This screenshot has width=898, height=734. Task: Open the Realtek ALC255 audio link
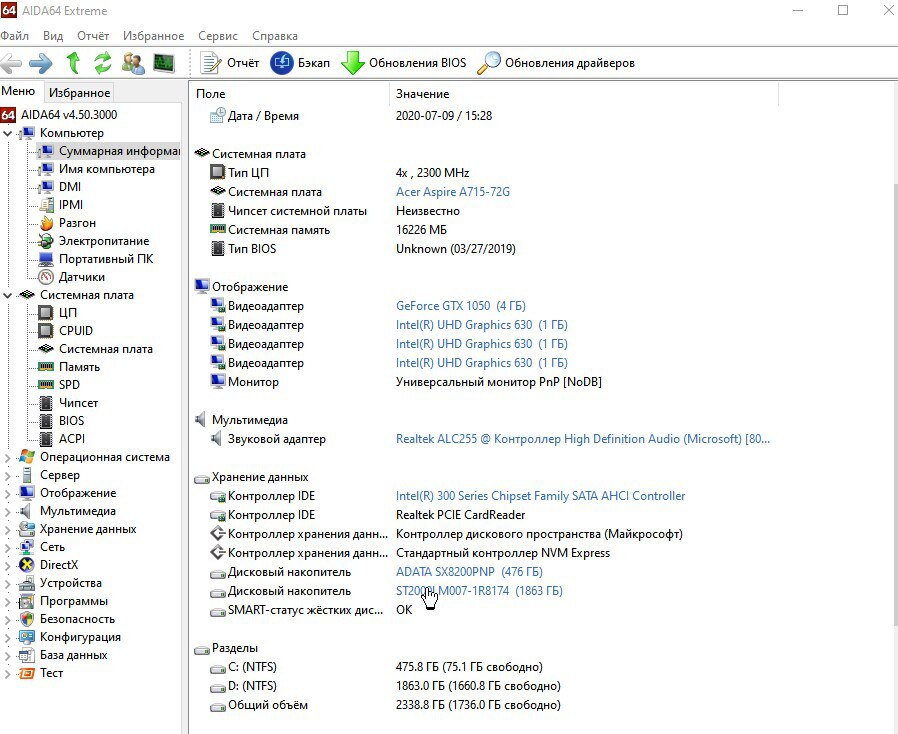pos(582,439)
